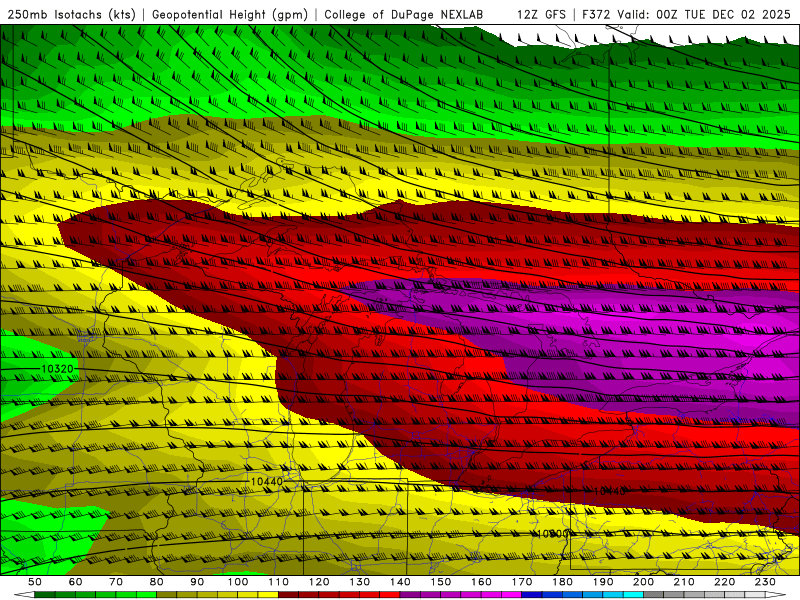This screenshot has height=600, width=800.
Task: Click the left arrow end of color bar
Action: [26, 595]
